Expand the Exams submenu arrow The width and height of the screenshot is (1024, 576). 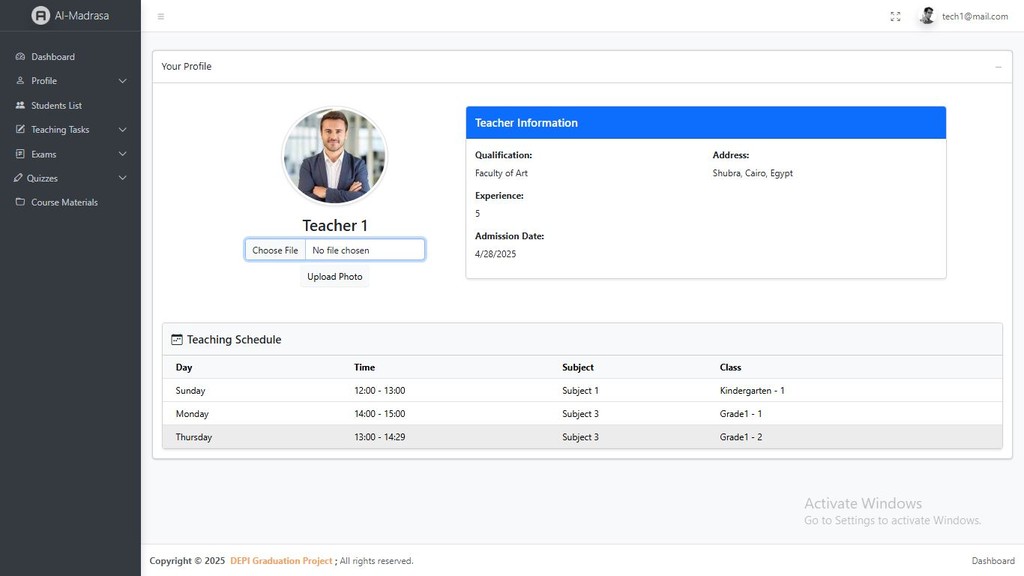122,154
